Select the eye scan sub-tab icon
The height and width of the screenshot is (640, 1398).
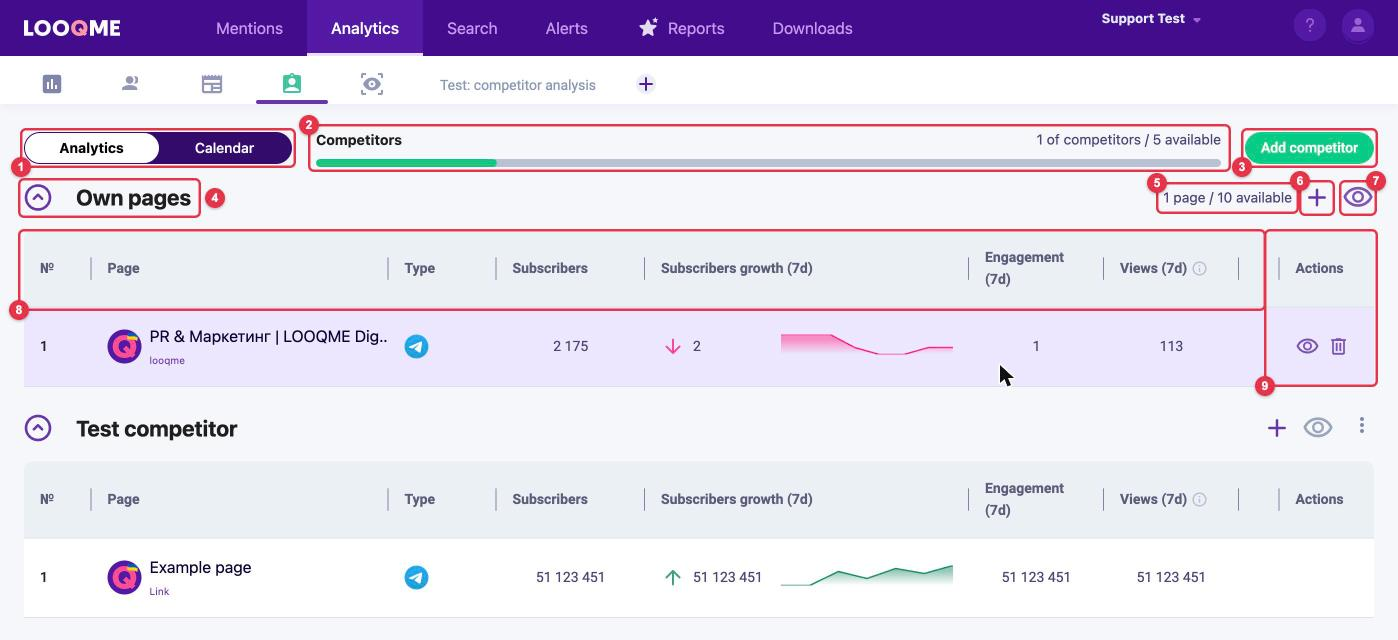[x=372, y=84]
